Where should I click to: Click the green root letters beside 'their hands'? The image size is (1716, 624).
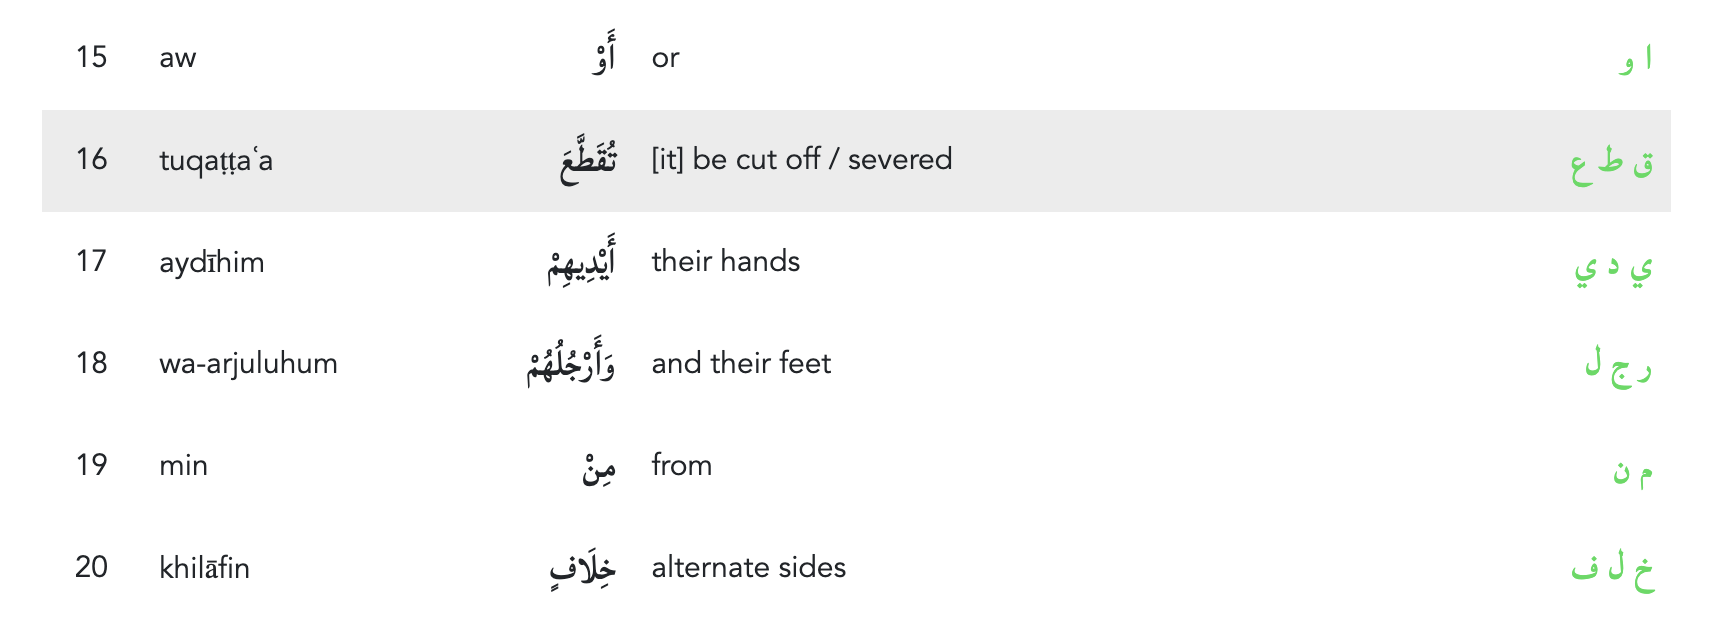(x=1613, y=266)
